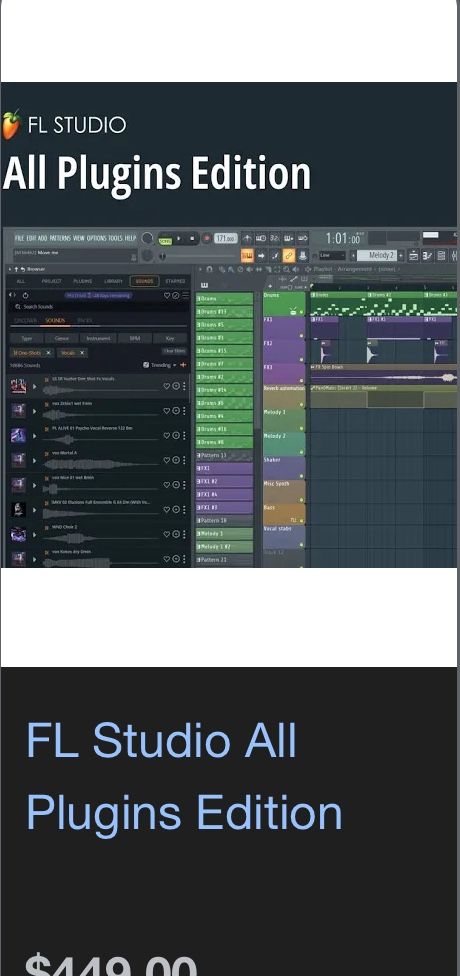Toggle the checkbox left of Trending
460x976 pixels.
pos(146,365)
